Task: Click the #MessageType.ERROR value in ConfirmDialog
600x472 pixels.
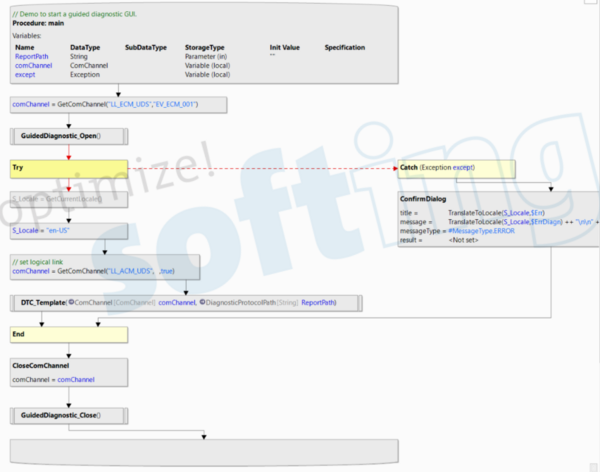Action: pos(481,231)
